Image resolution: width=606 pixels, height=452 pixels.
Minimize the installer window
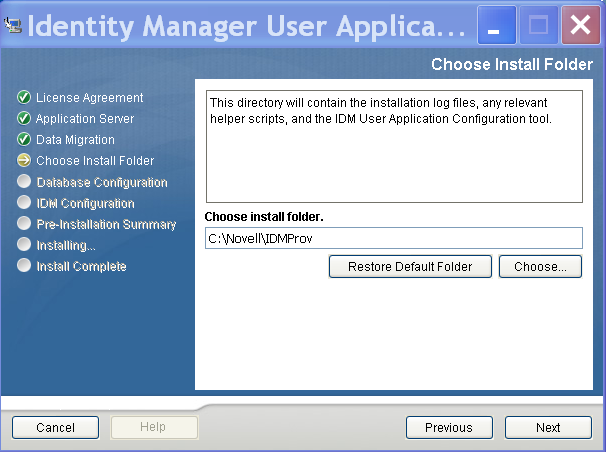497,25
